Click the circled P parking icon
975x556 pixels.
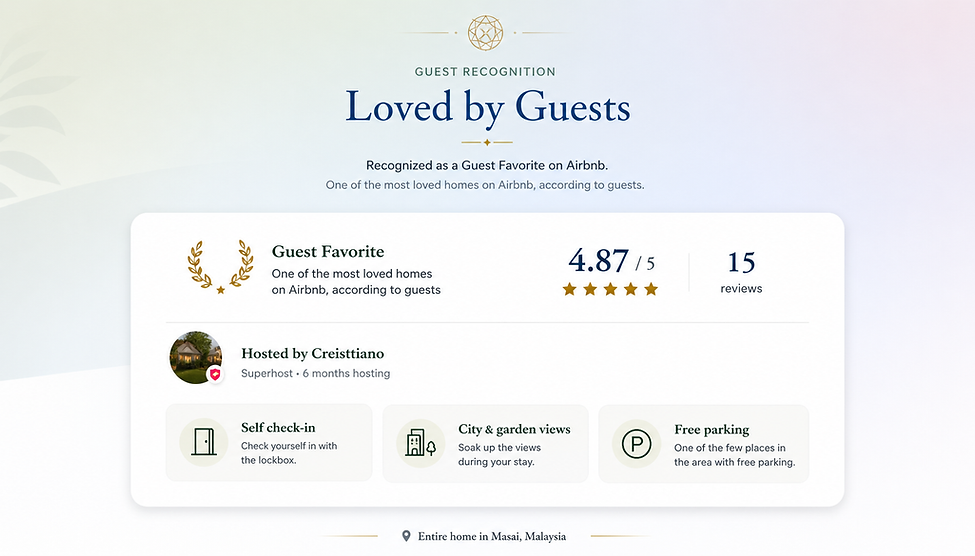click(x=636, y=444)
